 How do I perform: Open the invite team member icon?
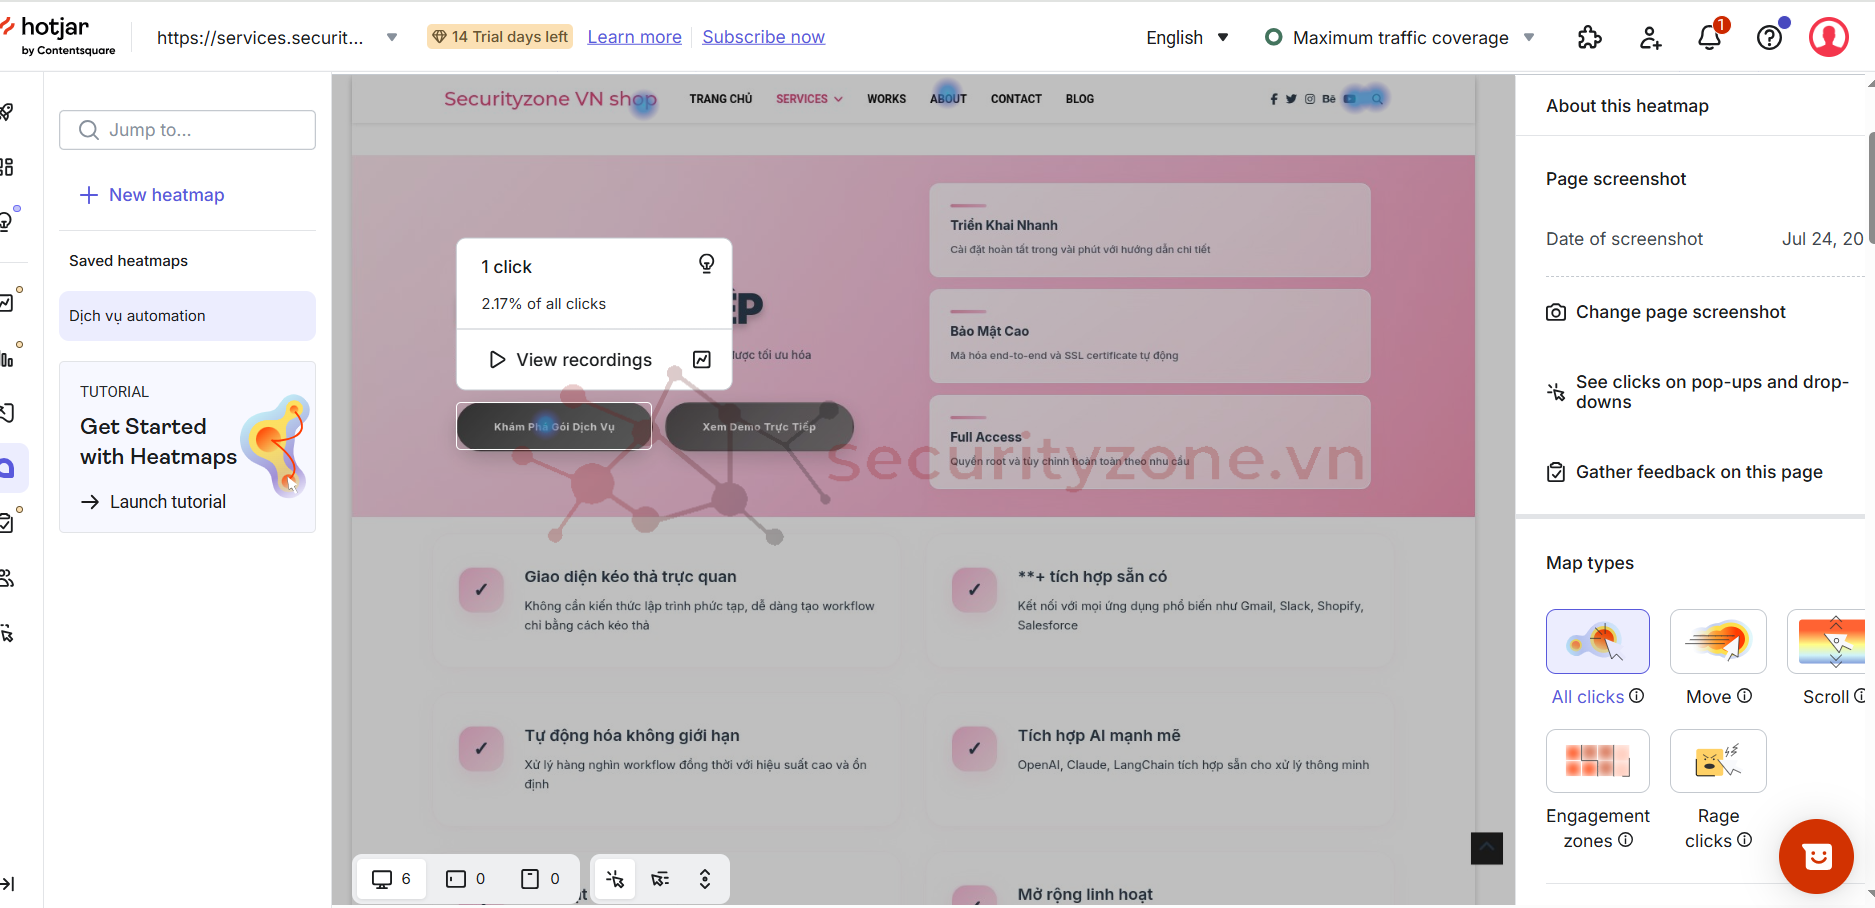coord(1650,38)
